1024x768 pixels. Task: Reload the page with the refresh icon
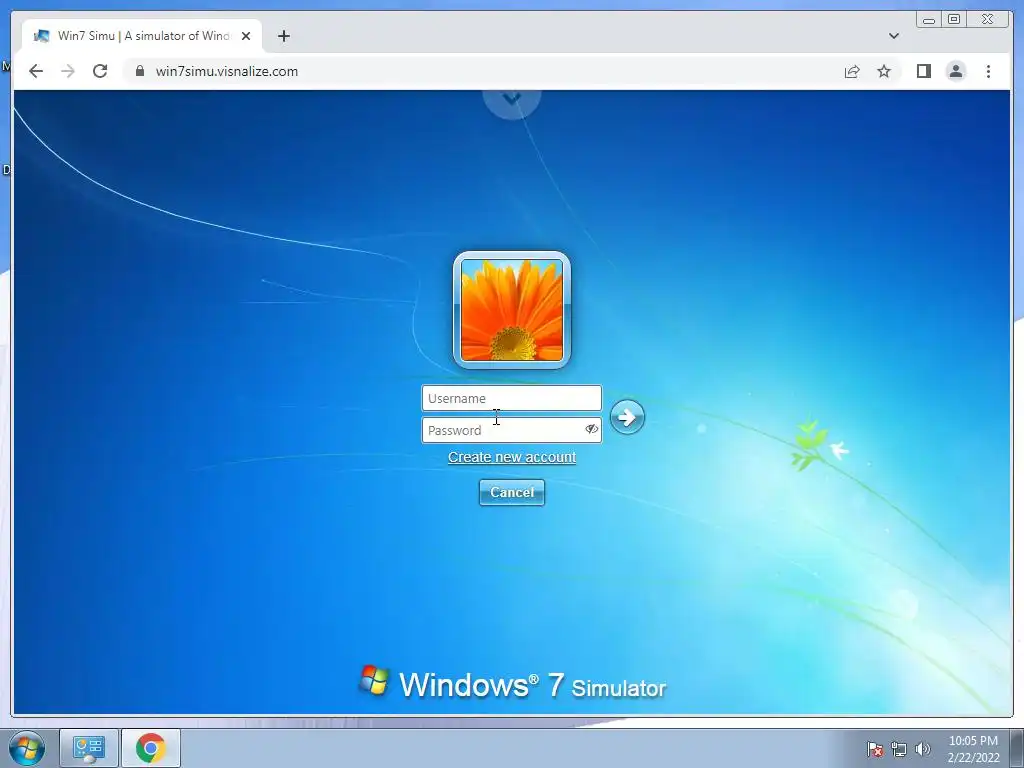[100, 71]
